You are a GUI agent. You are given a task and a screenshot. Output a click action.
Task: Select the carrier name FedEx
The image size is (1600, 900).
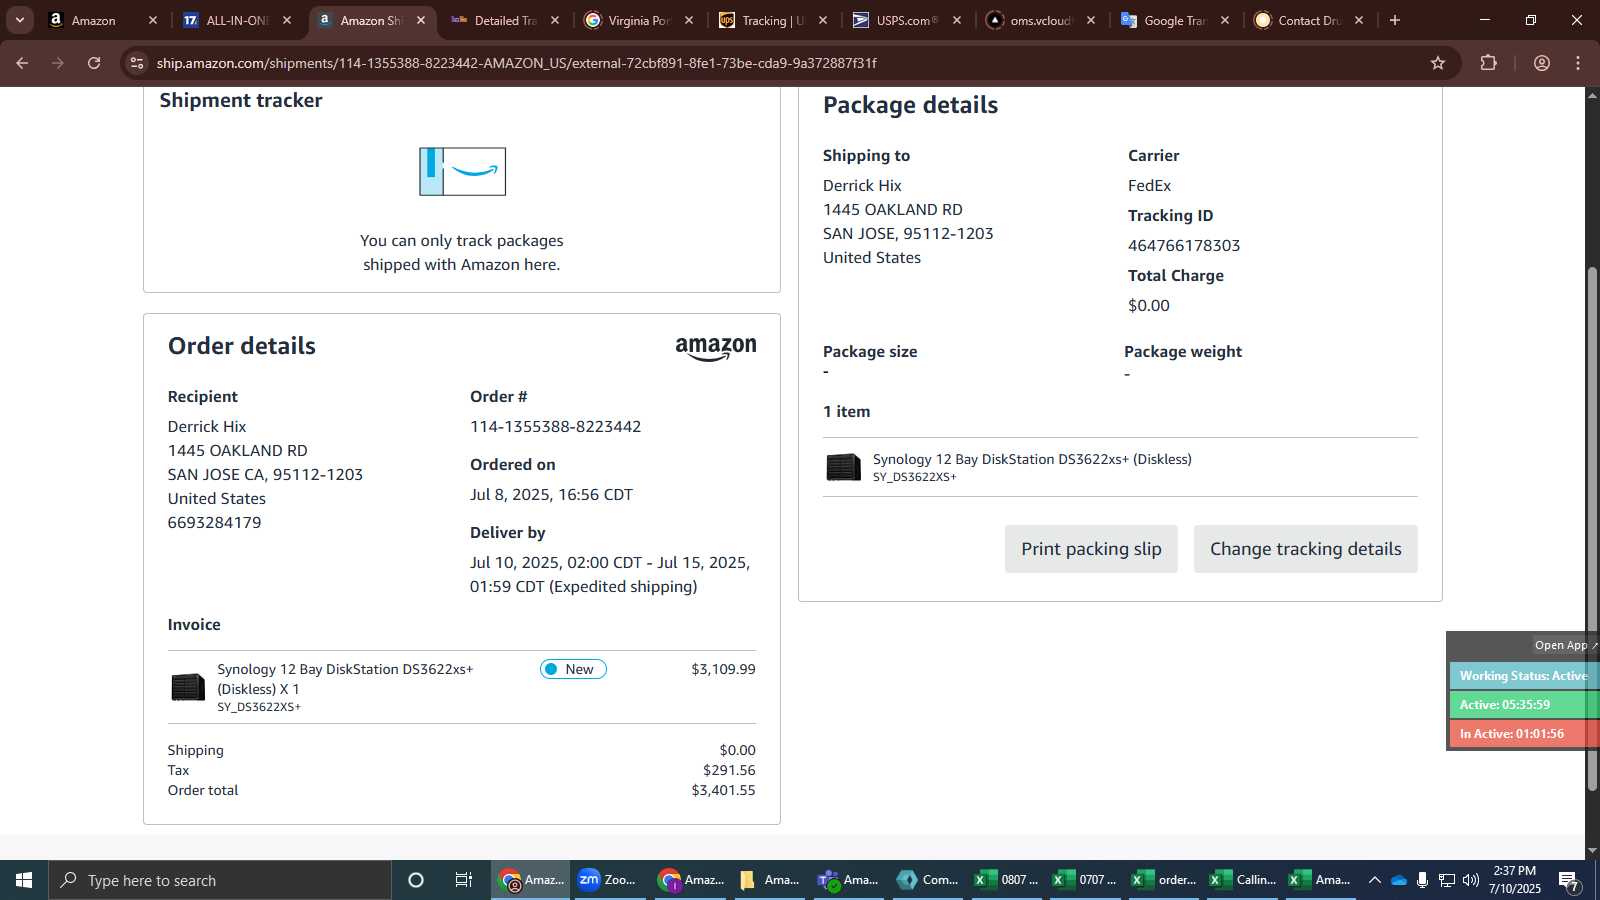point(1149,186)
